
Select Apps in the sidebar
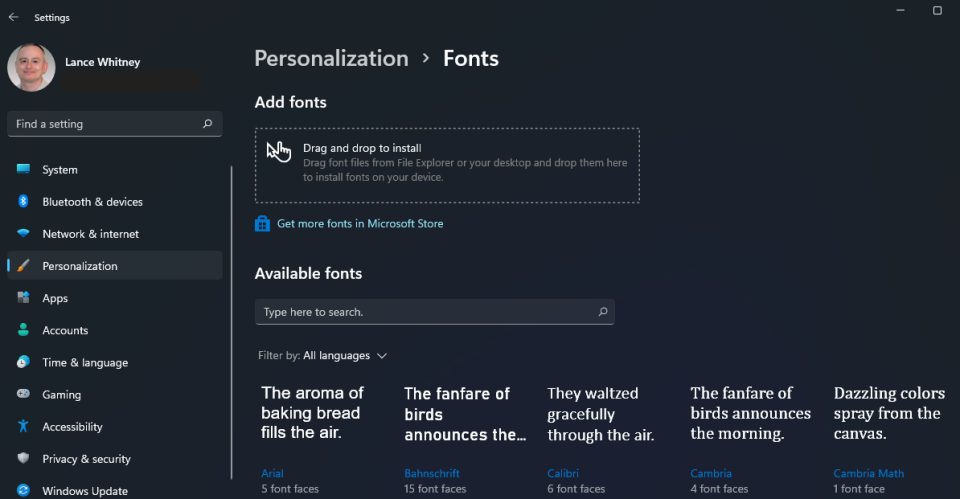(x=114, y=298)
